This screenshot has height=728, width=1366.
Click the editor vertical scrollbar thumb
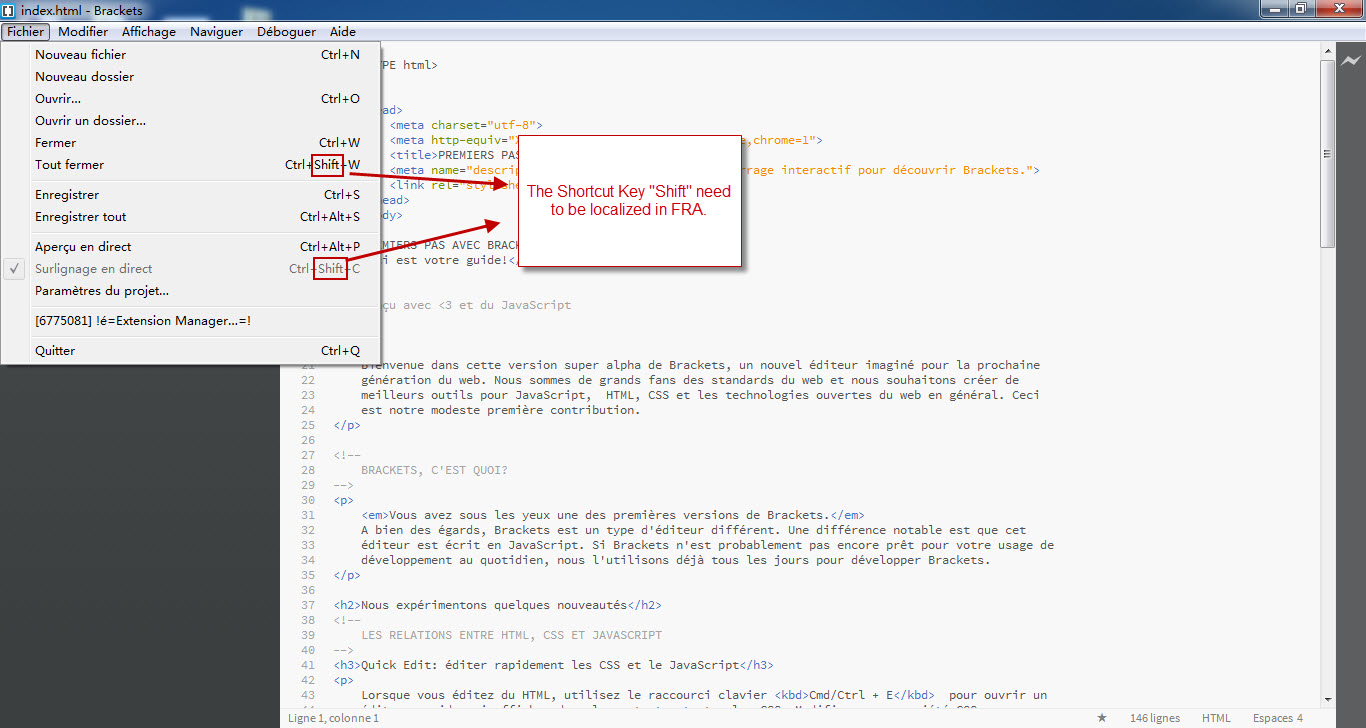pos(1327,154)
